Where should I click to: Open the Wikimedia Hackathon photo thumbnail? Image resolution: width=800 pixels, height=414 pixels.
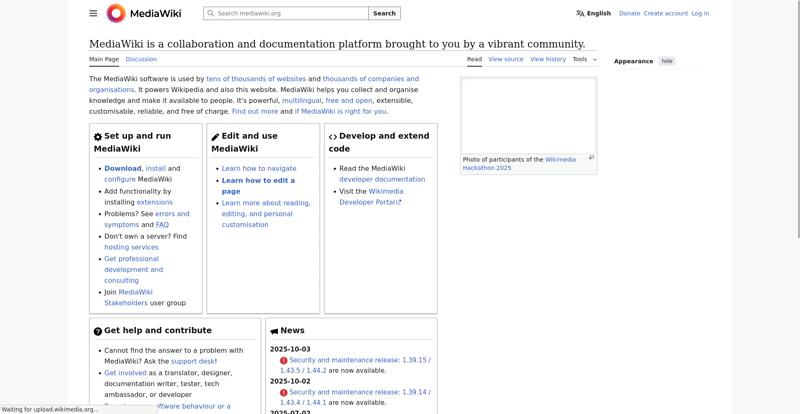coord(528,115)
